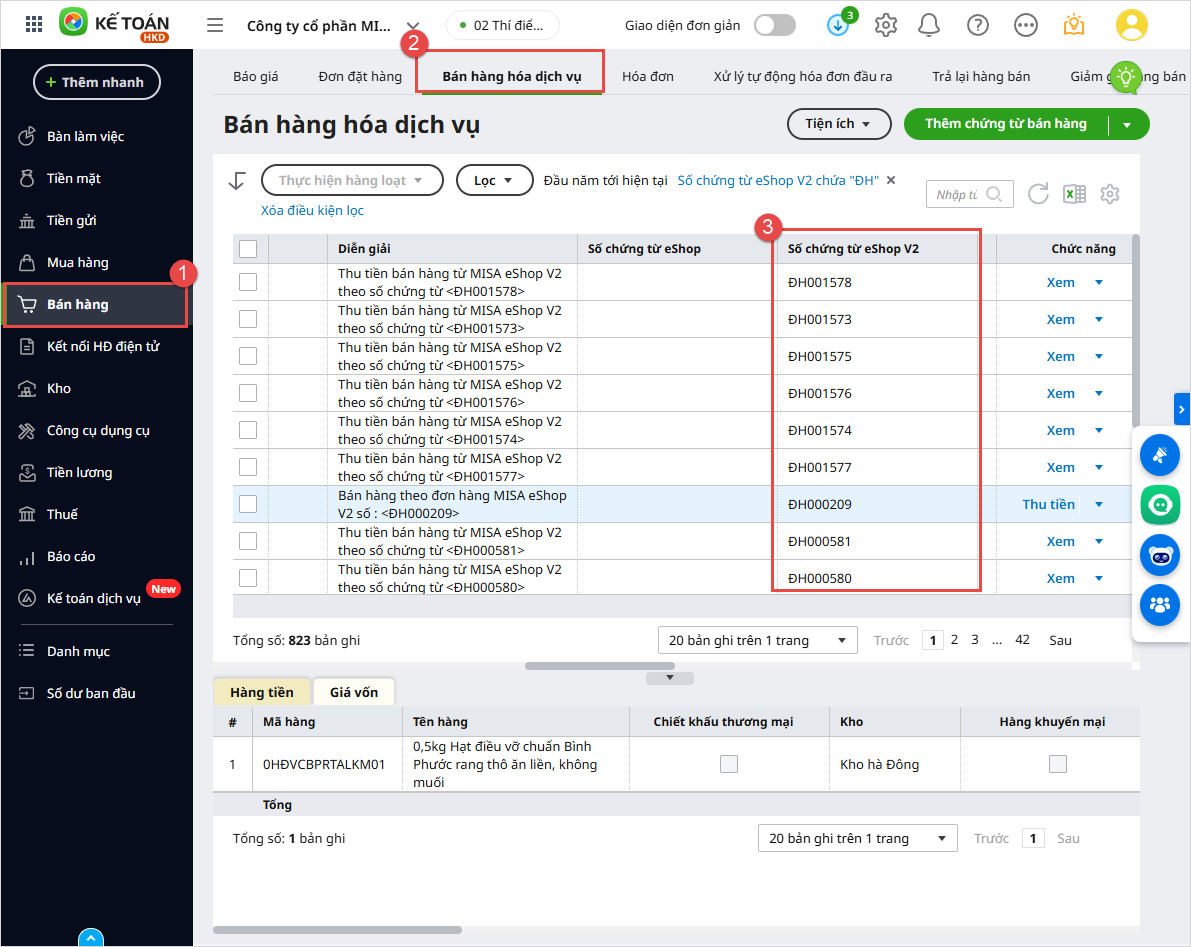1191x947 pixels.
Task: Toggle the Giao diện đơn giản switch
Action: pyautogui.click(x=775, y=25)
